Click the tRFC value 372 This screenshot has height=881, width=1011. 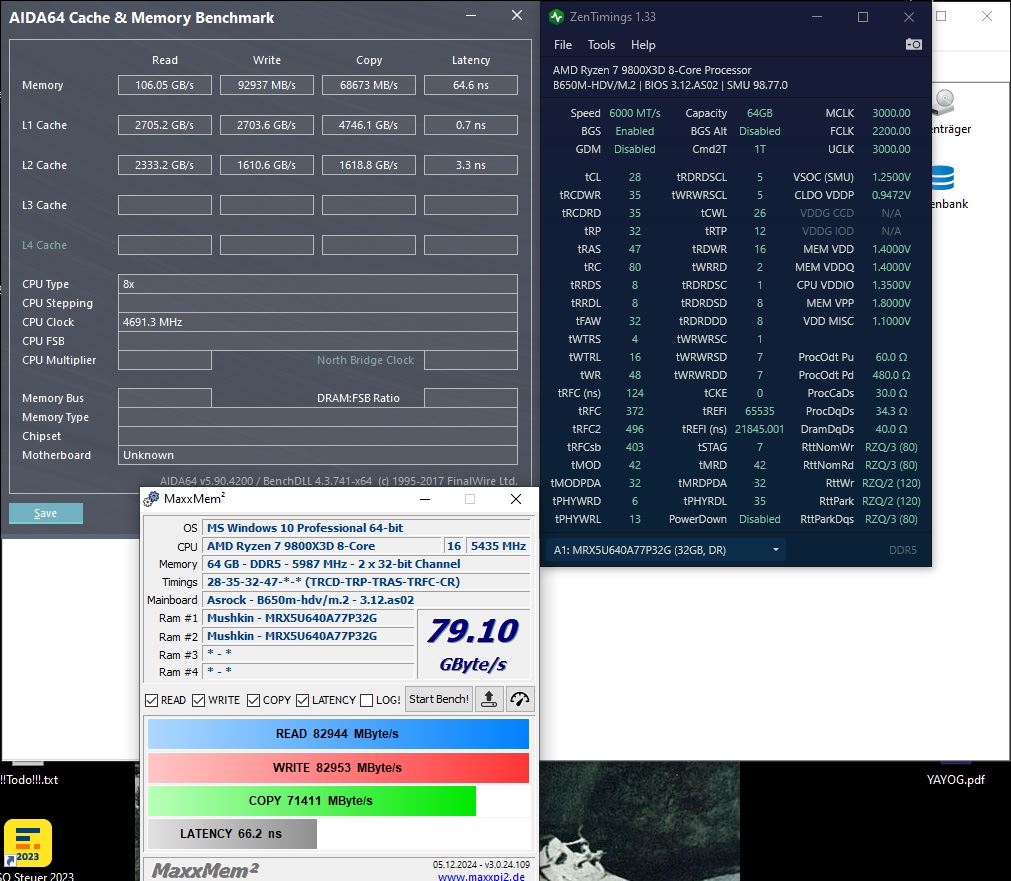pos(634,411)
